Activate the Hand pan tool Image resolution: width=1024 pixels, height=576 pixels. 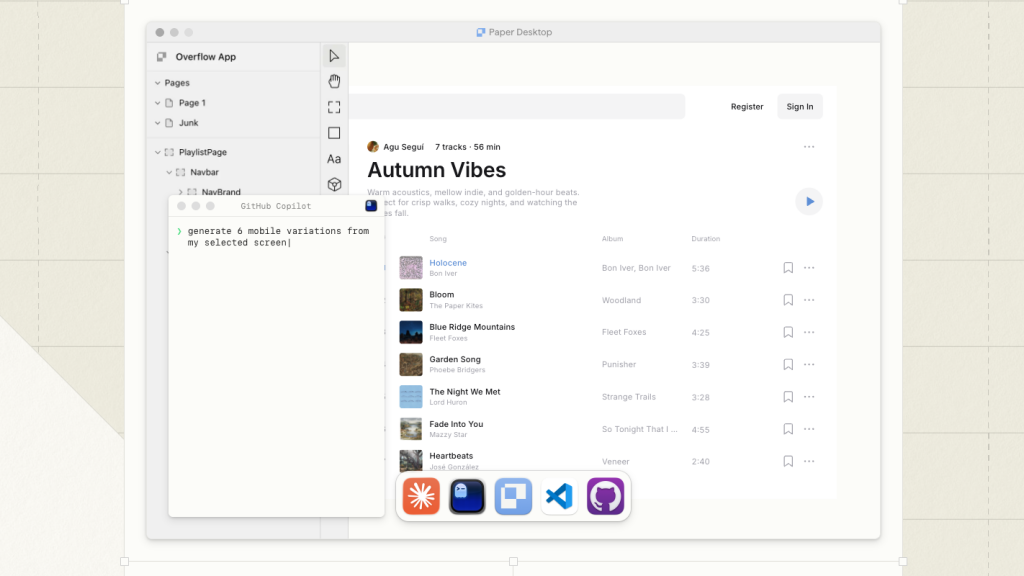[334, 81]
